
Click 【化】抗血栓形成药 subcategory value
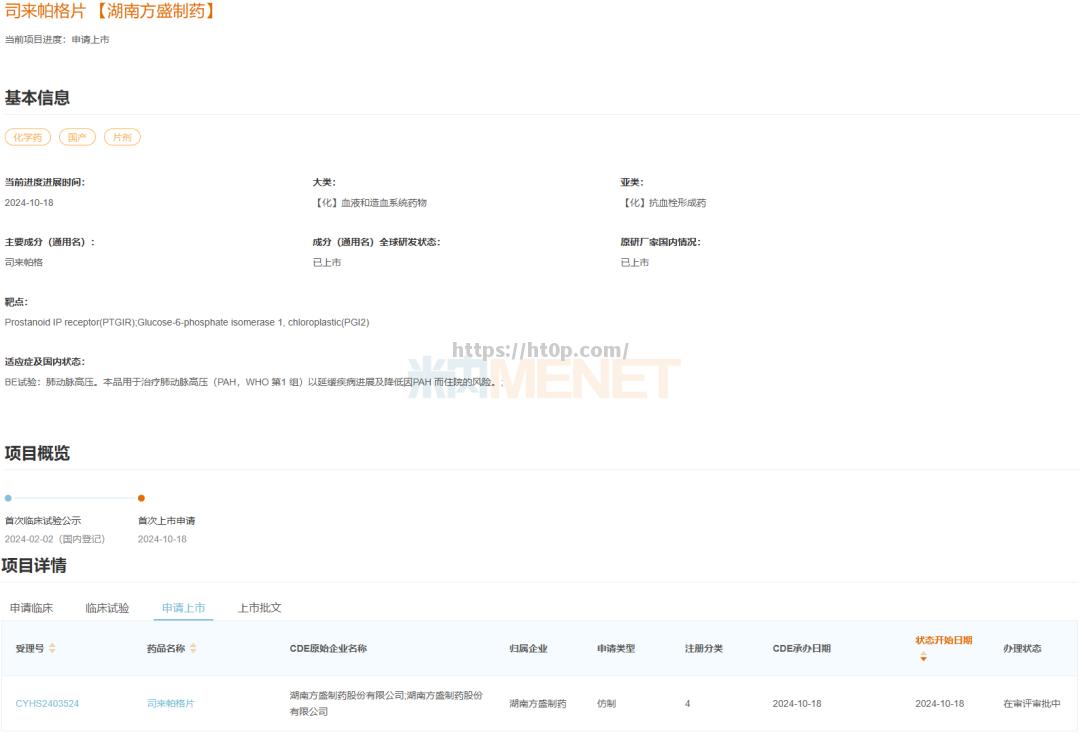pyautogui.click(x=663, y=202)
